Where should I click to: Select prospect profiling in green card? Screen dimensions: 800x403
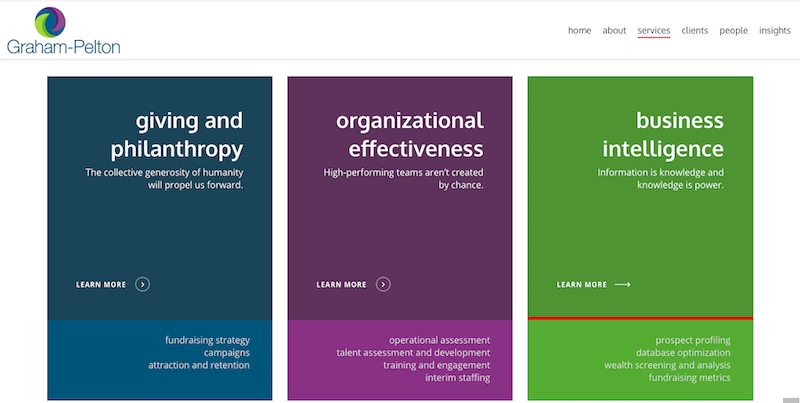[x=693, y=340]
